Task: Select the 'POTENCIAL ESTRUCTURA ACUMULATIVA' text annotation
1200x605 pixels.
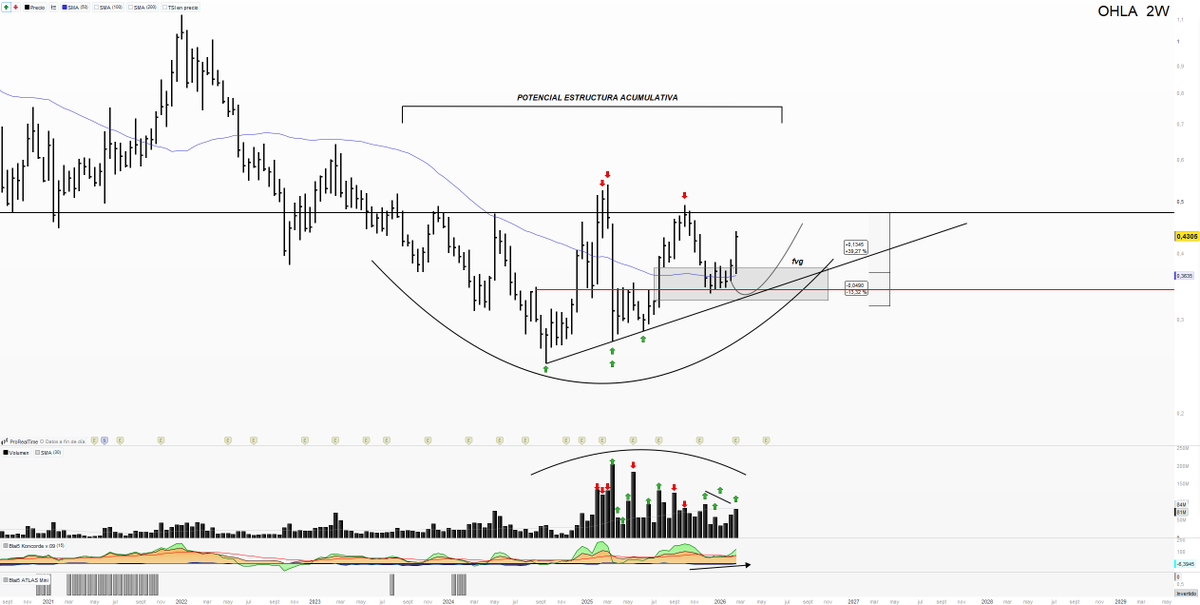Action: tap(598, 98)
